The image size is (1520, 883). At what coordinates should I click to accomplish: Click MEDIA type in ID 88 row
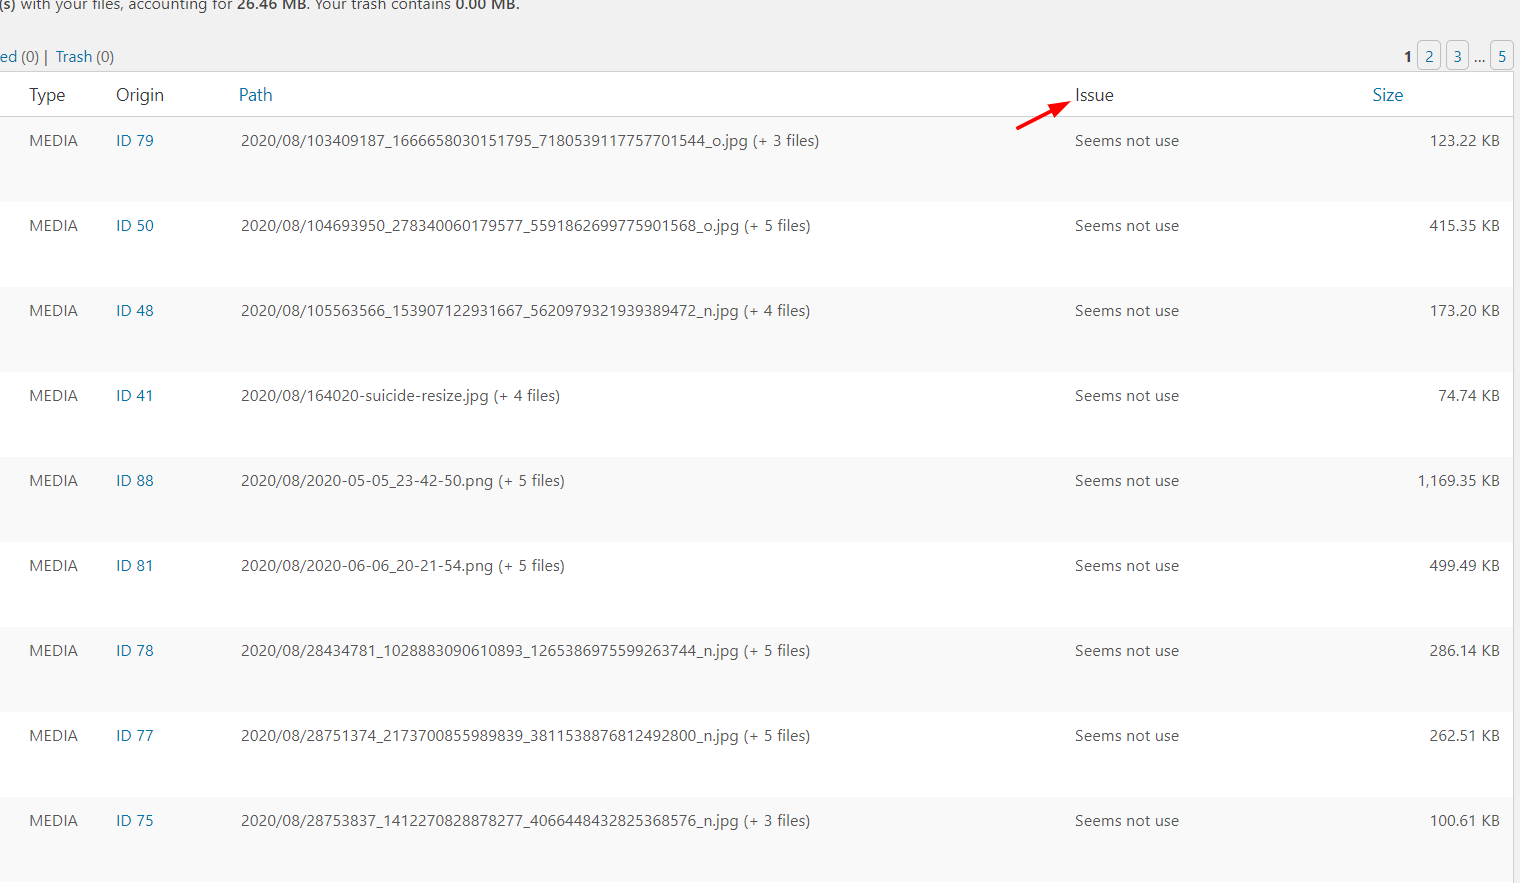53,481
